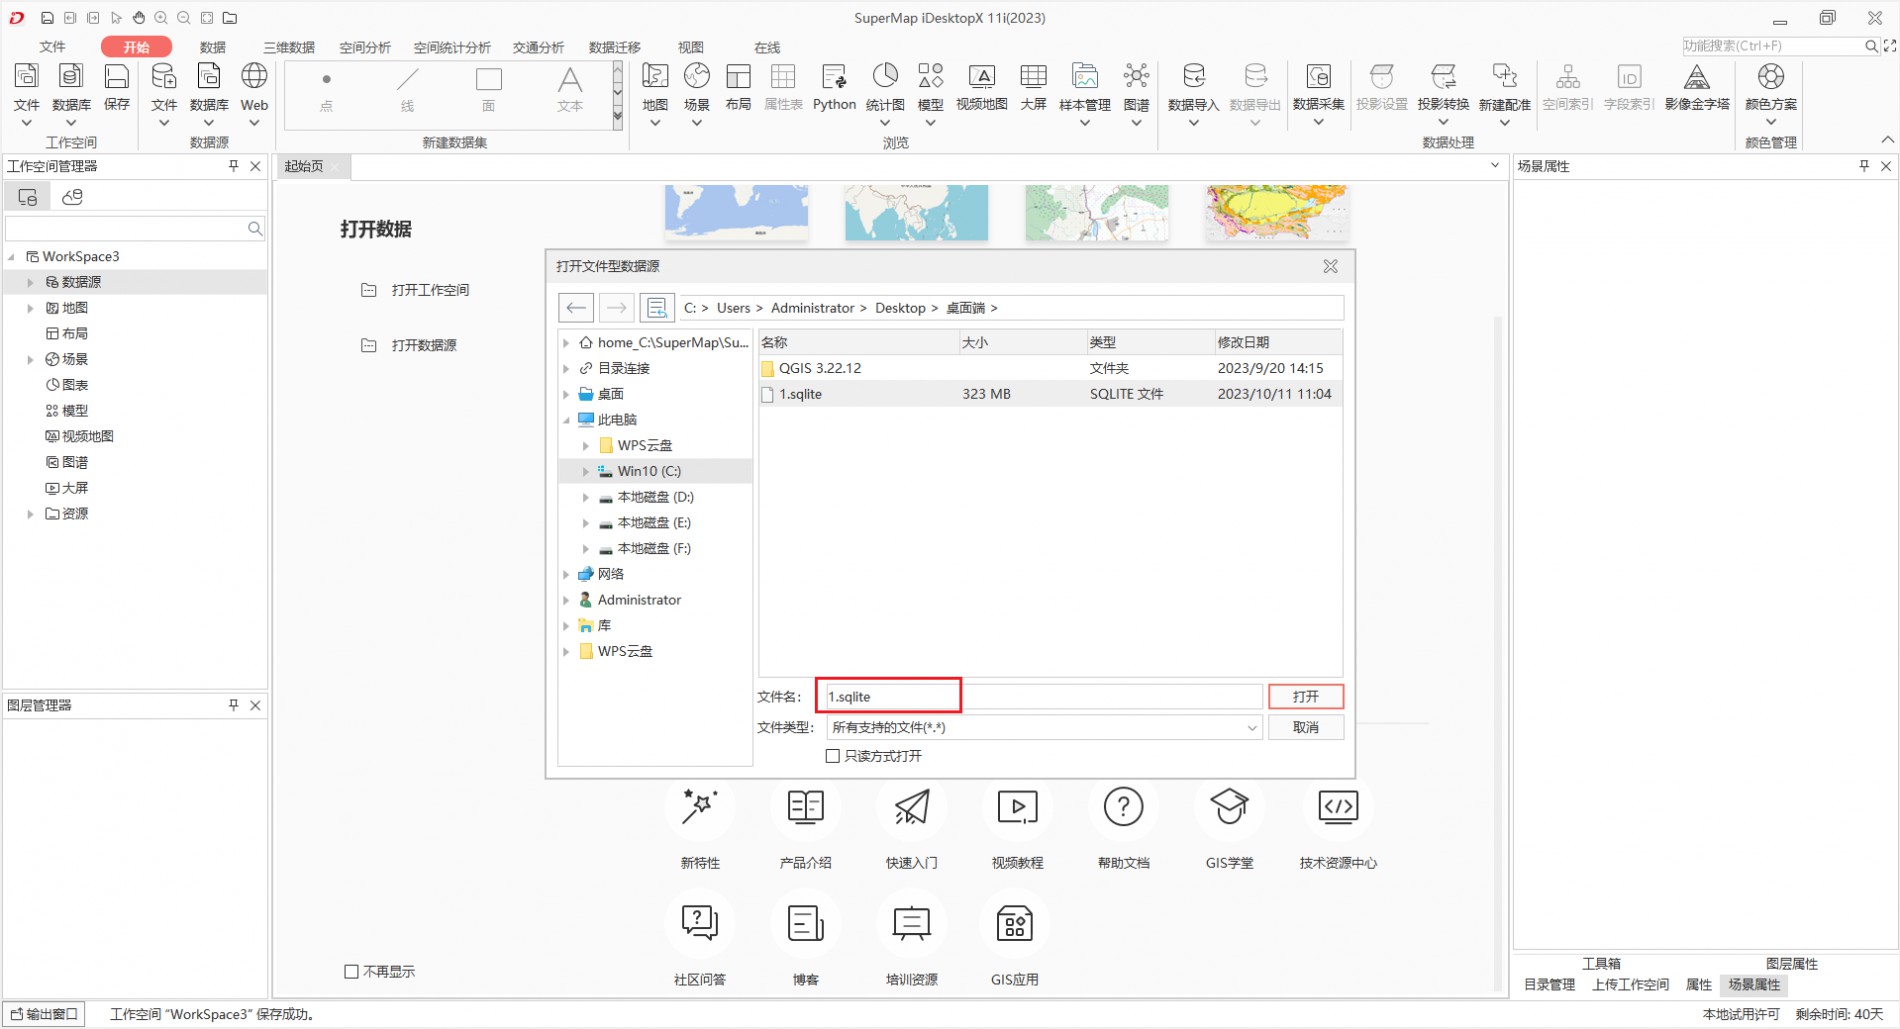Image resolution: width=1900 pixels, height=1029 pixels.
Task: Collapse the 此电脑 tree node
Action: (567, 420)
